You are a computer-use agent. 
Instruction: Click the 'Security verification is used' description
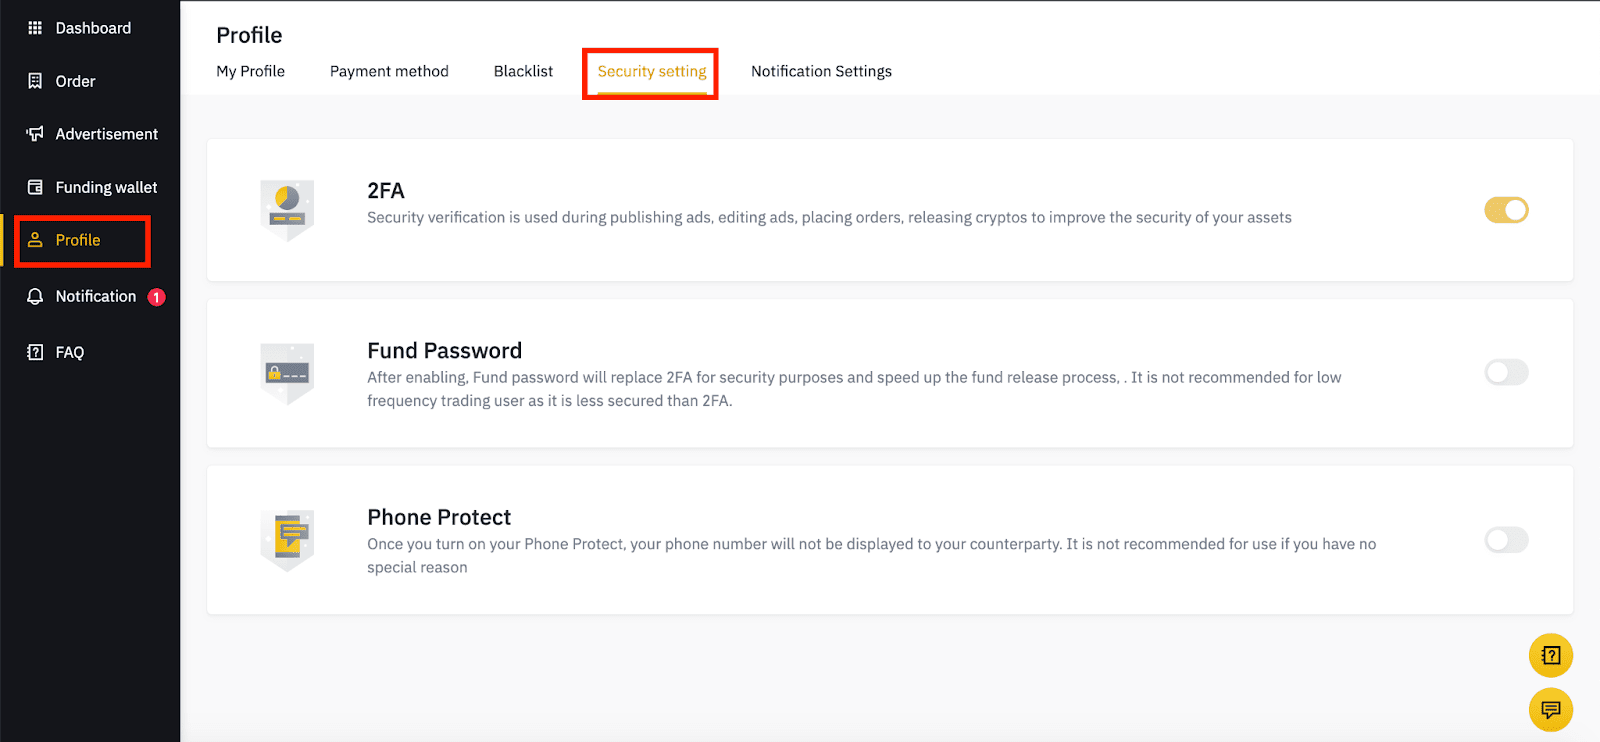click(x=829, y=217)
